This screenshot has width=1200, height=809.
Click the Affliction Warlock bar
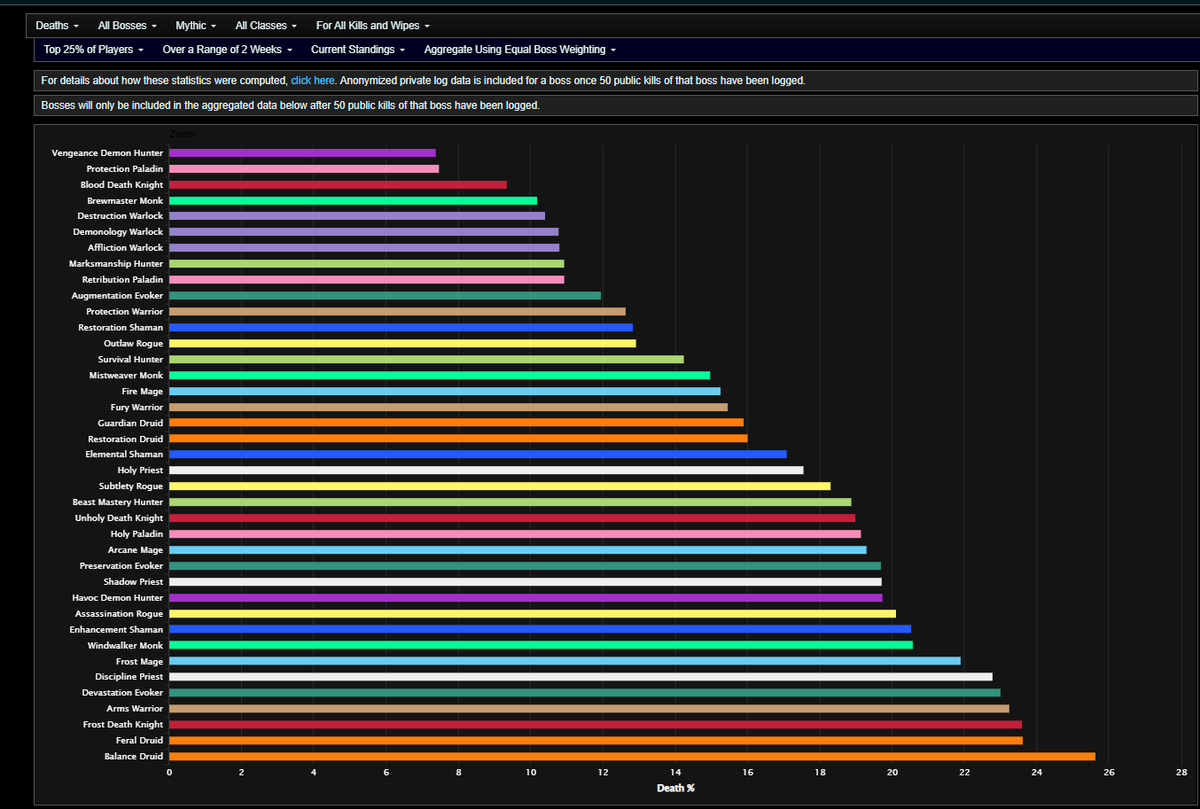(x=364, y=248)
